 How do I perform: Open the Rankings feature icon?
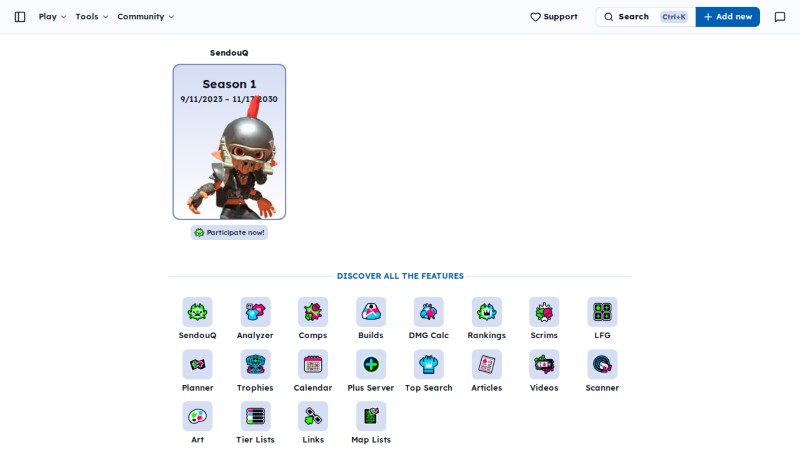coord(487,312)
